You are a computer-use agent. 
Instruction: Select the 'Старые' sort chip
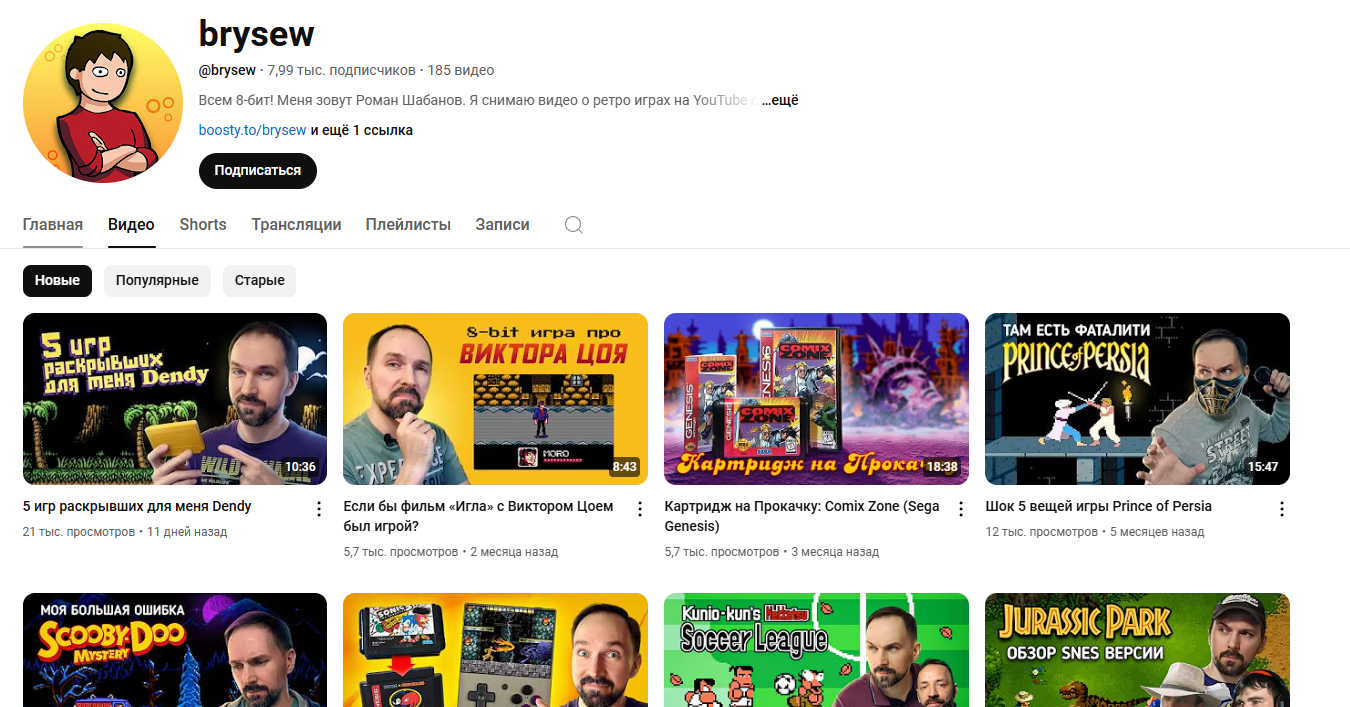(260, 281)
